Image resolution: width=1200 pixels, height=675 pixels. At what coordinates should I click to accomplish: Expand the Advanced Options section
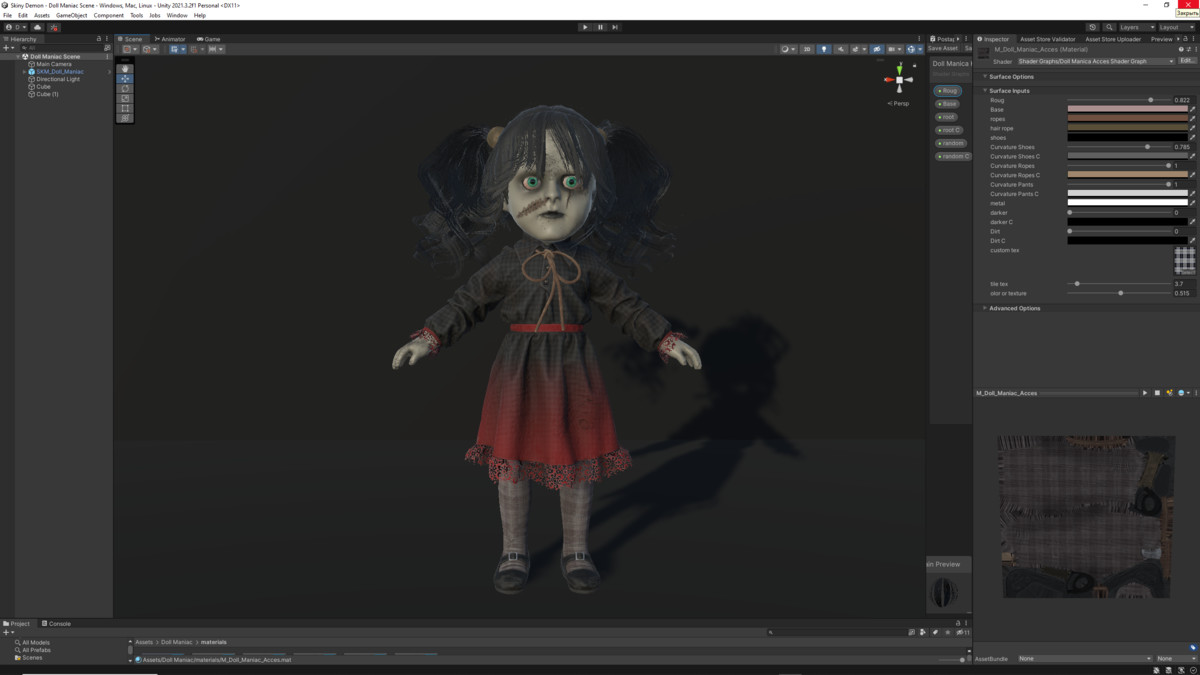click(x=1012, y=308)
